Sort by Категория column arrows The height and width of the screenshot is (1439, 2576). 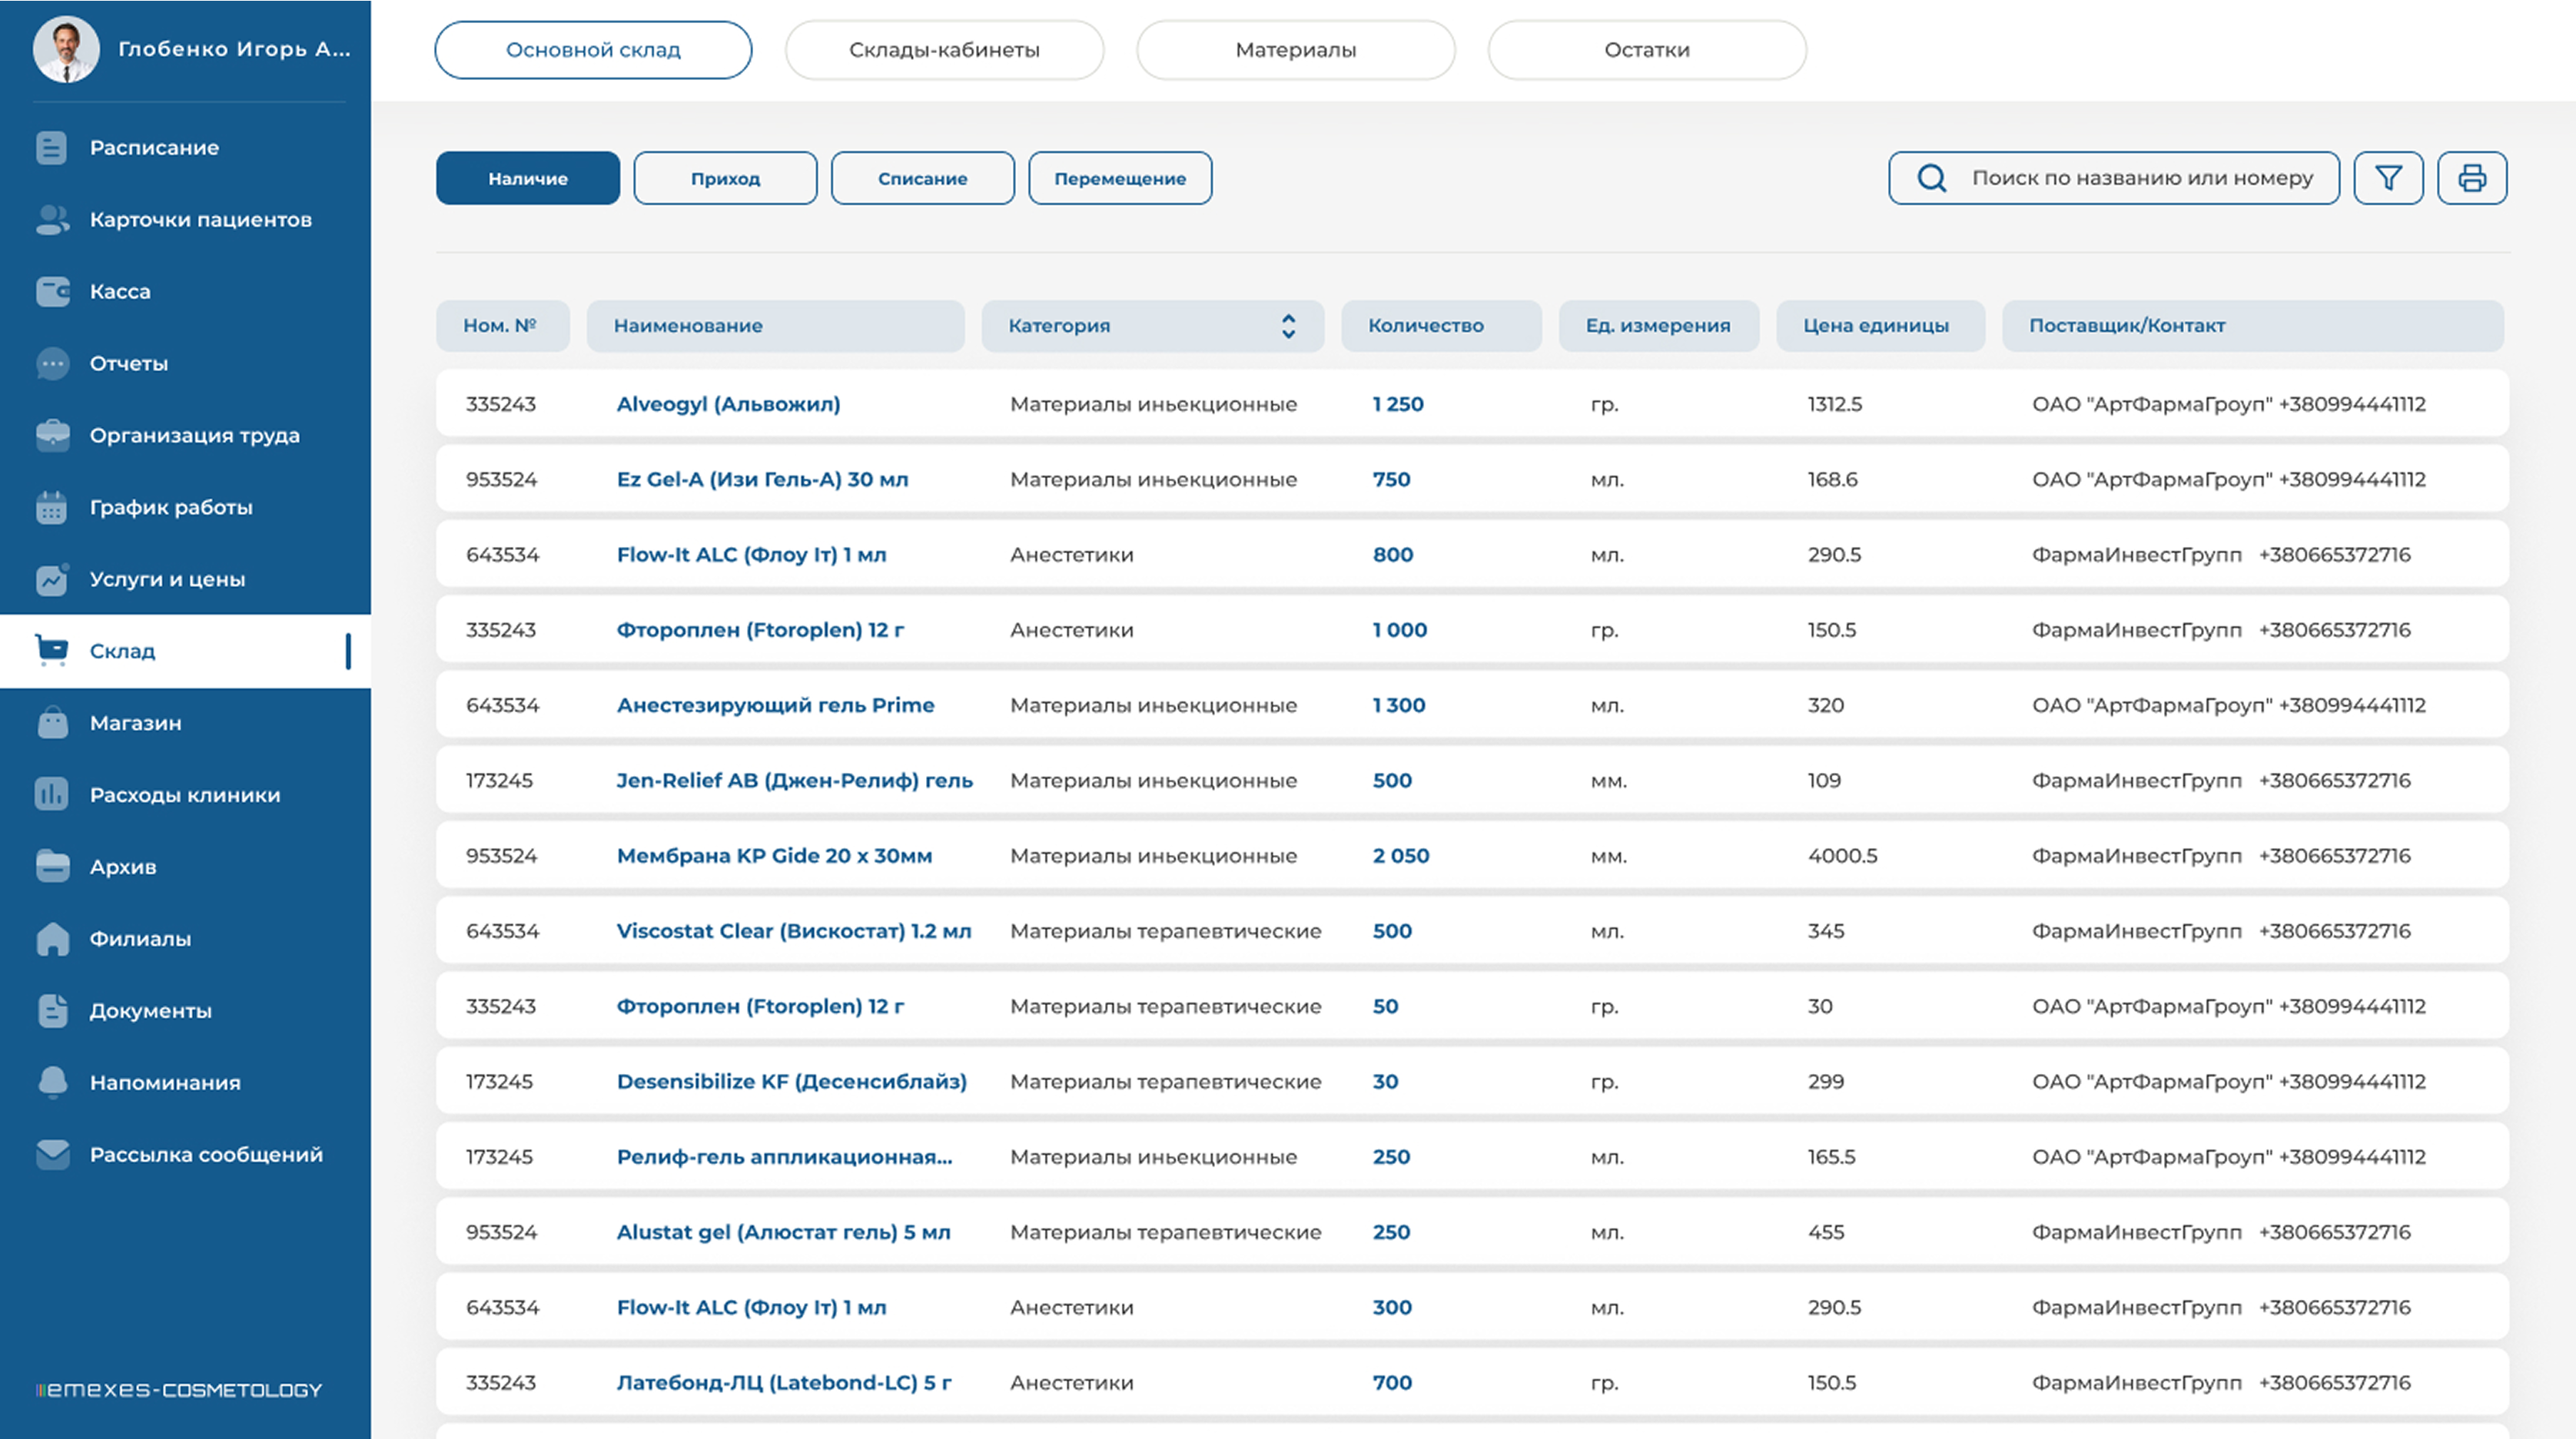tap(1288, 326)
